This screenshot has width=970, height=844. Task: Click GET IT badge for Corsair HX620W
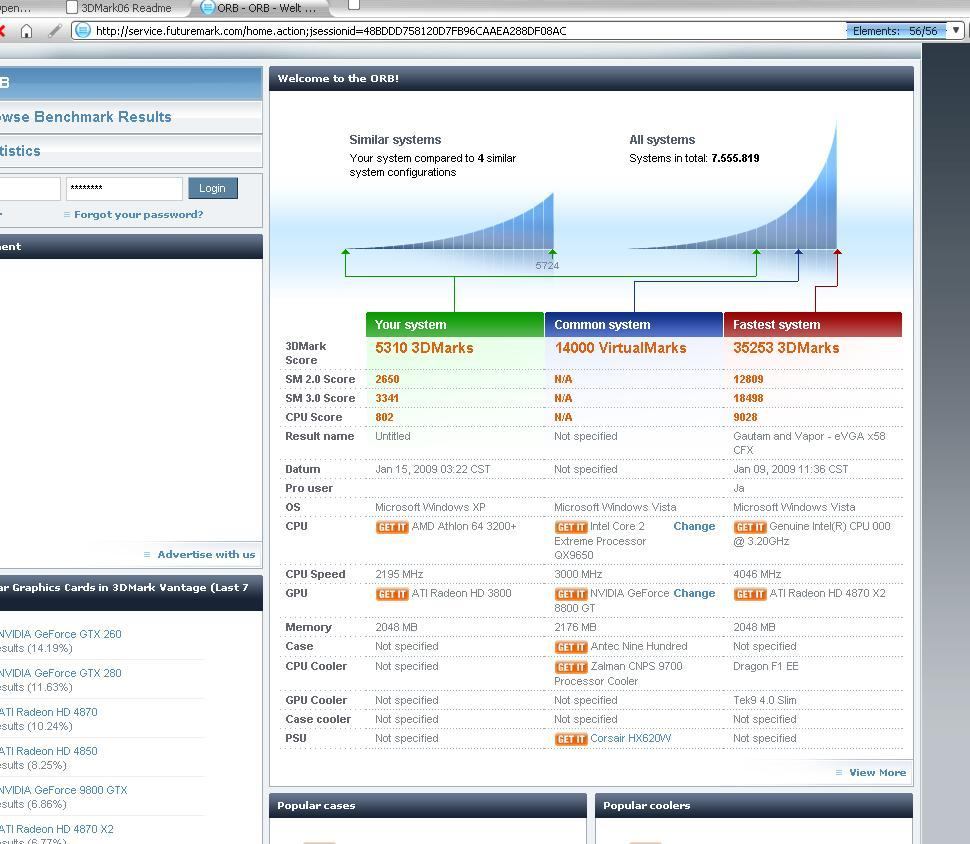pos(571,739)
